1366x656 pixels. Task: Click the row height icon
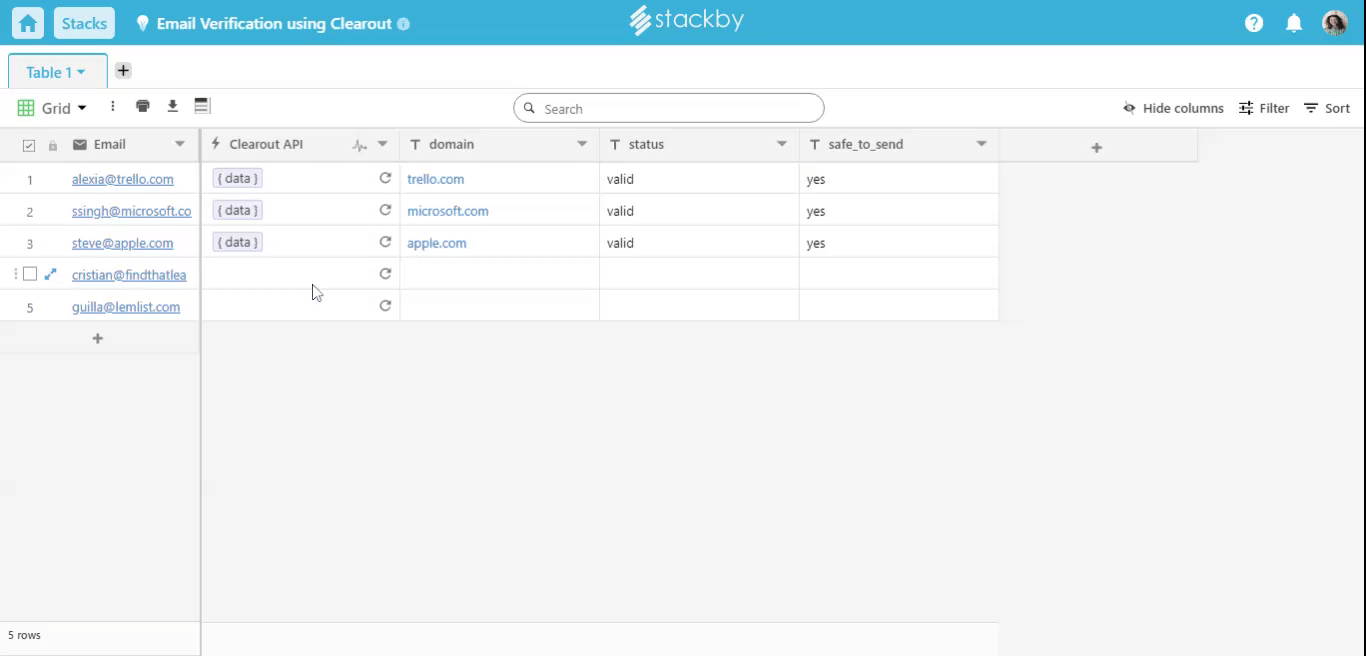pos(202,106)
